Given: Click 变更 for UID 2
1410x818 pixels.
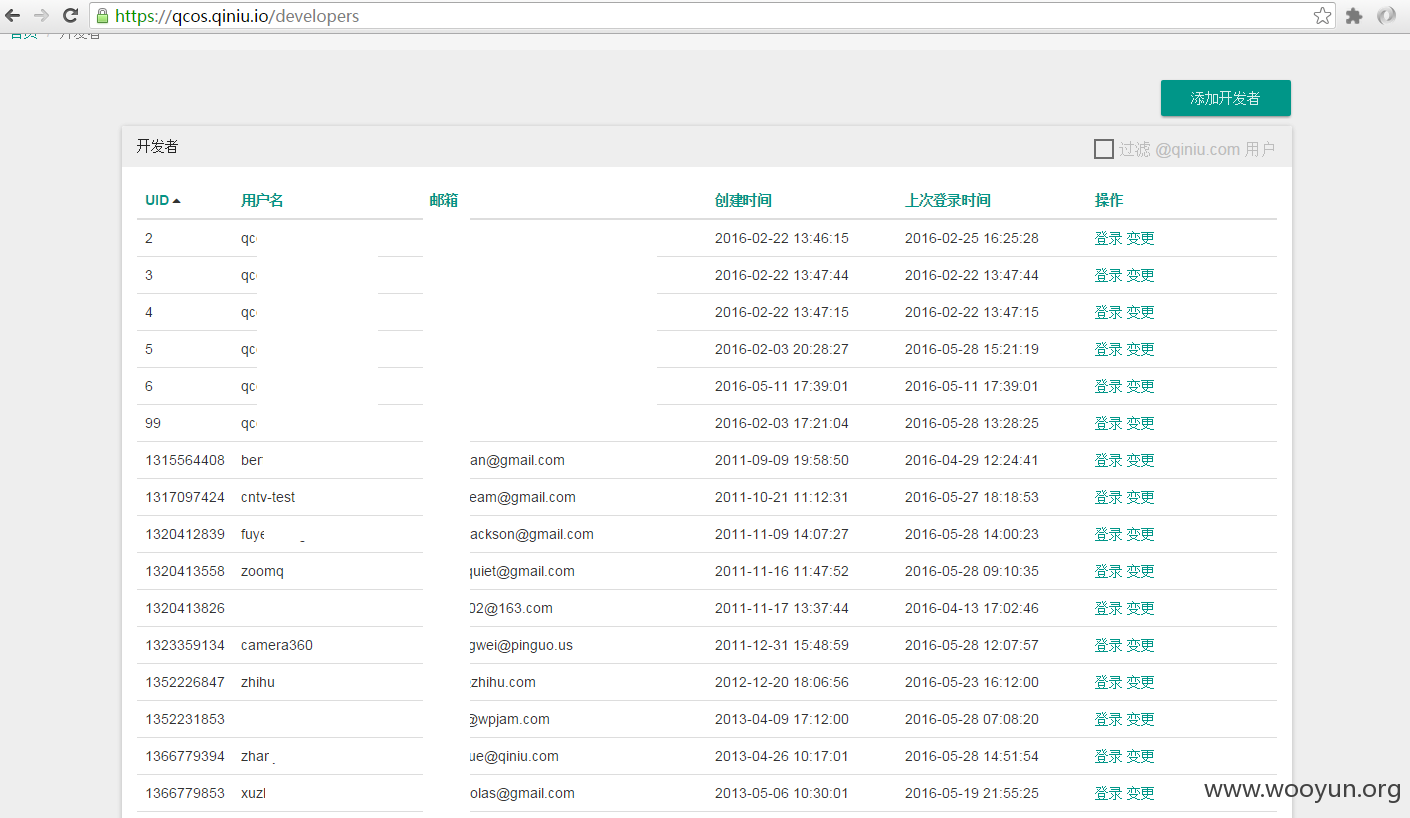Looking at the screenshot, I should tap(1141, 238).
